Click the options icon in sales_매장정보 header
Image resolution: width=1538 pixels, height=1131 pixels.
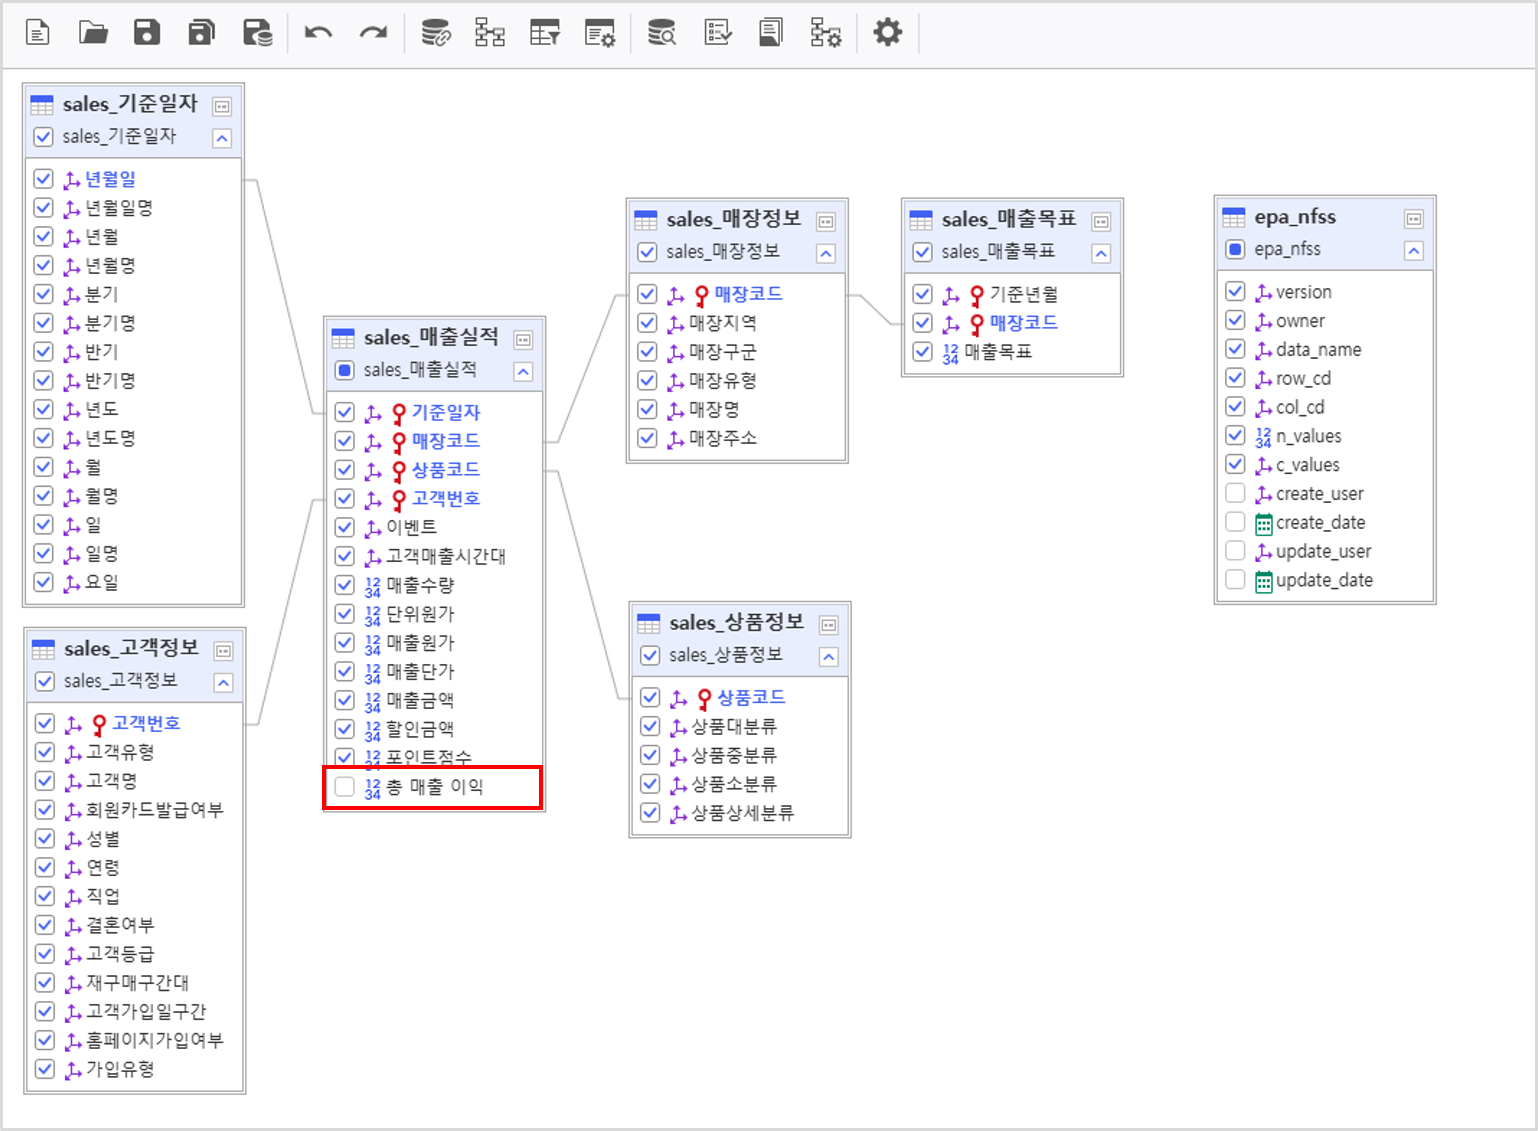(826, 222)
